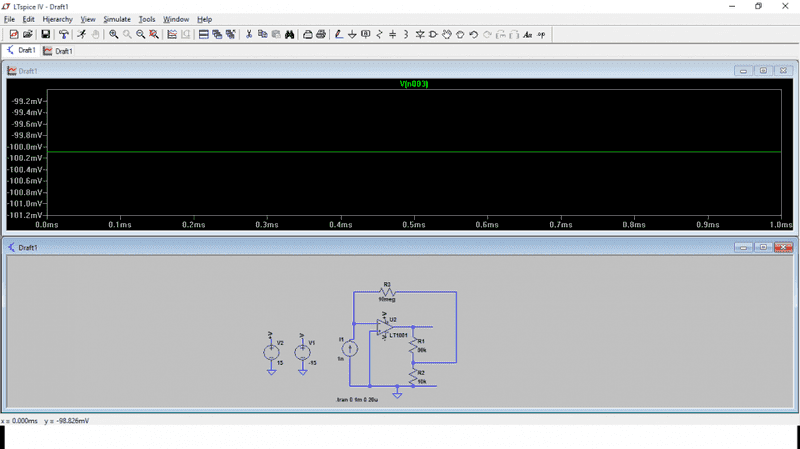
Task: Open Print Setup from the toolbar
Action: coord(308,34)
